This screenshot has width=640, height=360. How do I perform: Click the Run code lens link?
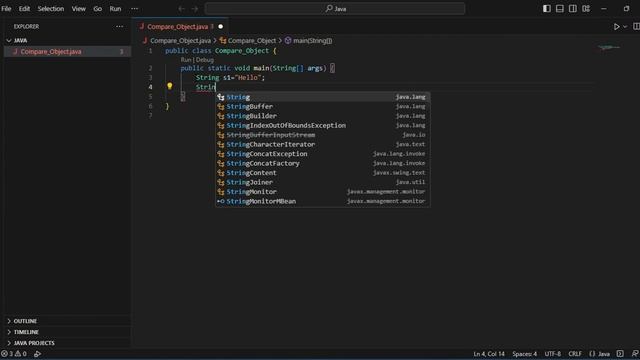pos(186,60)
